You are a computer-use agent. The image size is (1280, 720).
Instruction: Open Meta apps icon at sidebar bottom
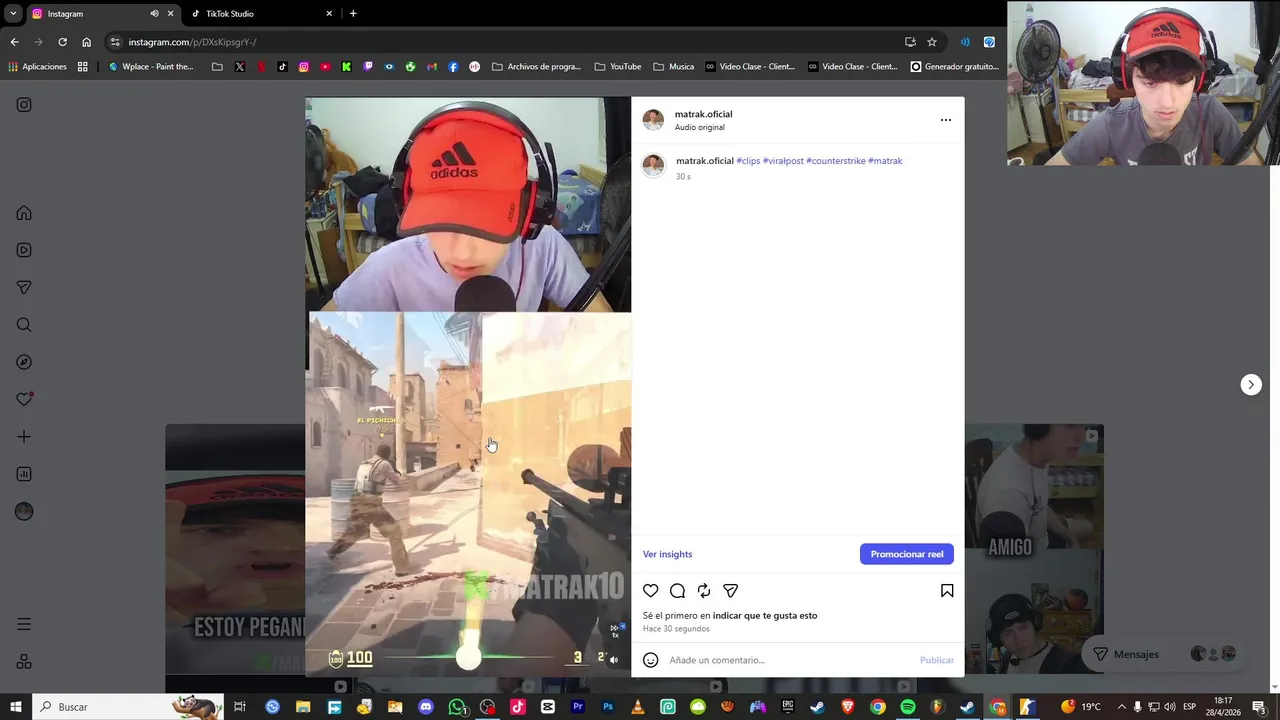[24, 662]
